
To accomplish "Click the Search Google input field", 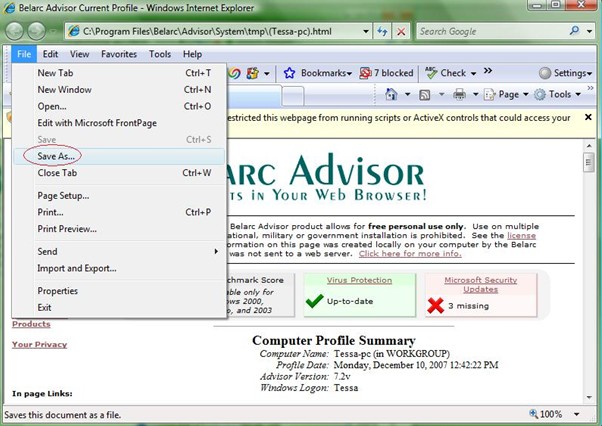I will coord(491,31).
